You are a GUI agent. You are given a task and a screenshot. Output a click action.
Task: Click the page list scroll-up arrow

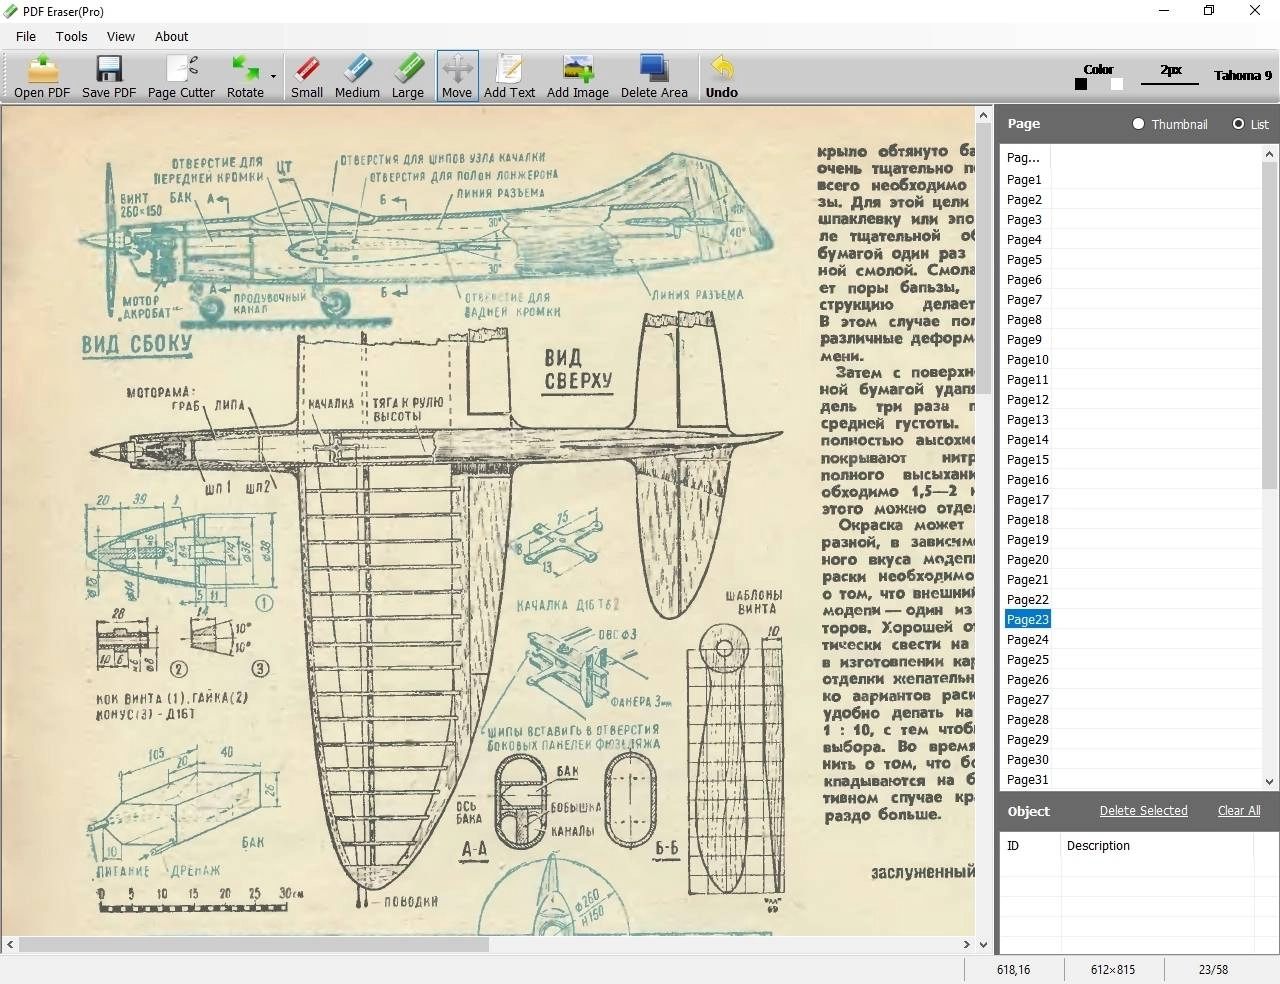[1270, 154]
